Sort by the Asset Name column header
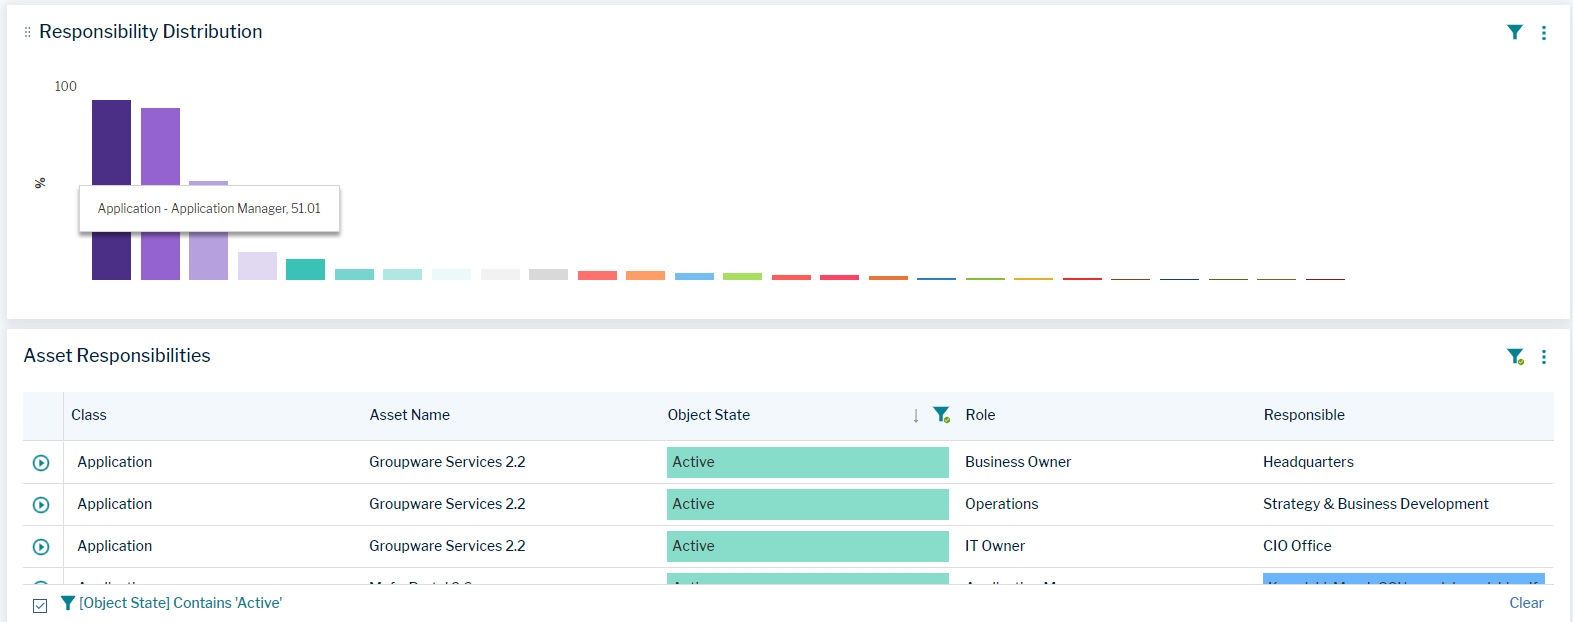The image size is (1573, 622). pos(409,415)
